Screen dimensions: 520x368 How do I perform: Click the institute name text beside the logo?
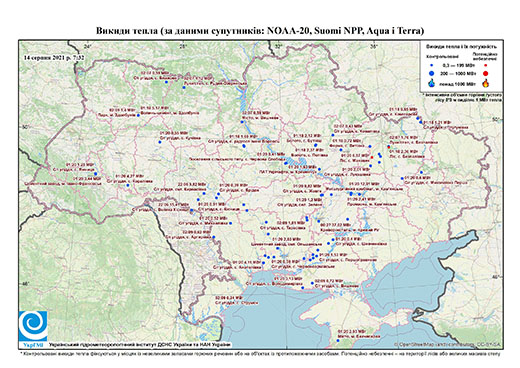[139, 345]
